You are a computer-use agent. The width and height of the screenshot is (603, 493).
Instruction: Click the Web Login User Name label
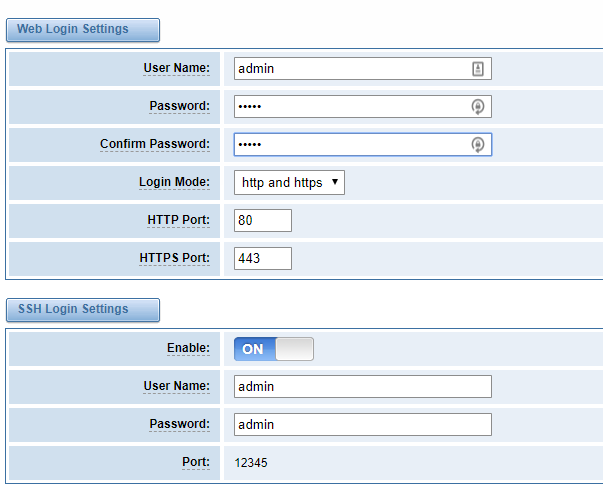(177, 68)
